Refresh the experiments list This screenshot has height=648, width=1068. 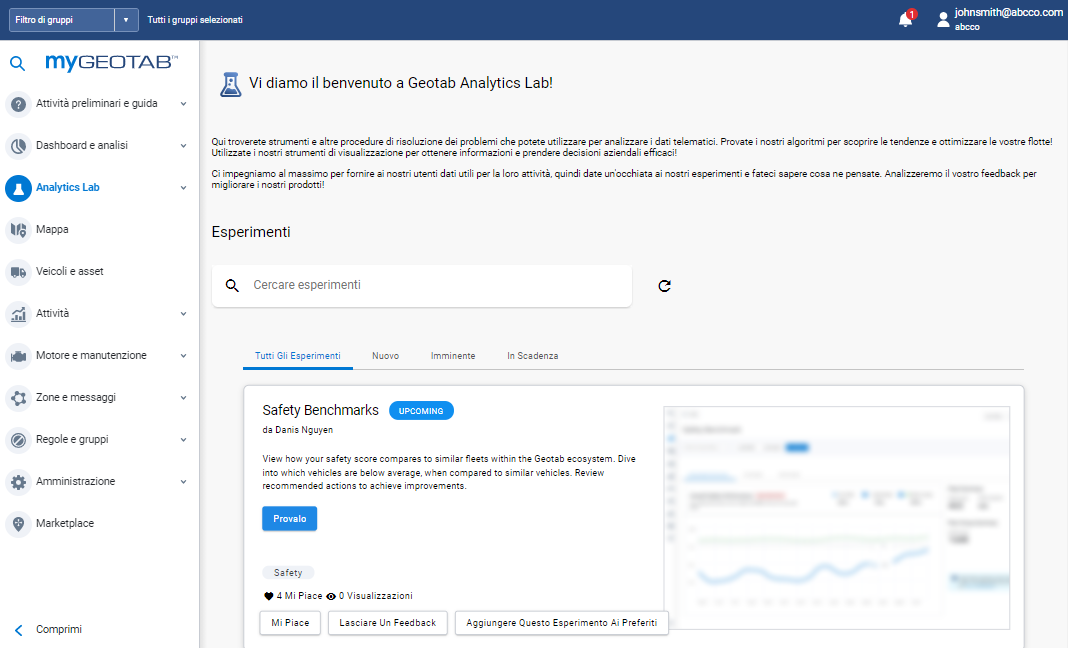click(x=664, y=285)
